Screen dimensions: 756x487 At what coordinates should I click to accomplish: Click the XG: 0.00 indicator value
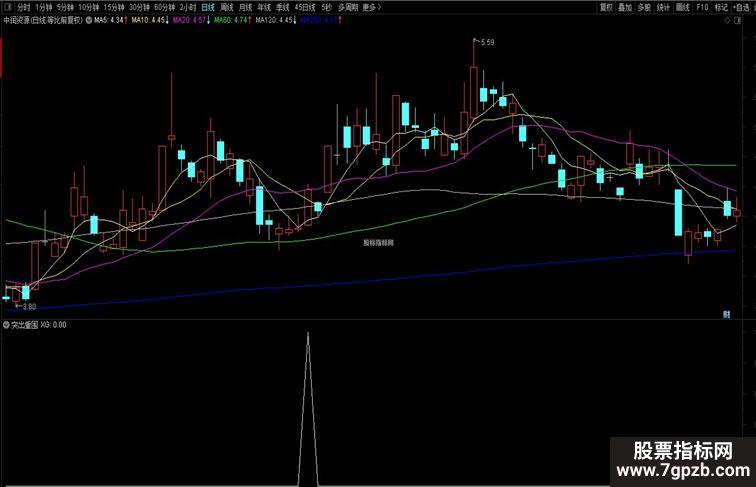[54, 325]
